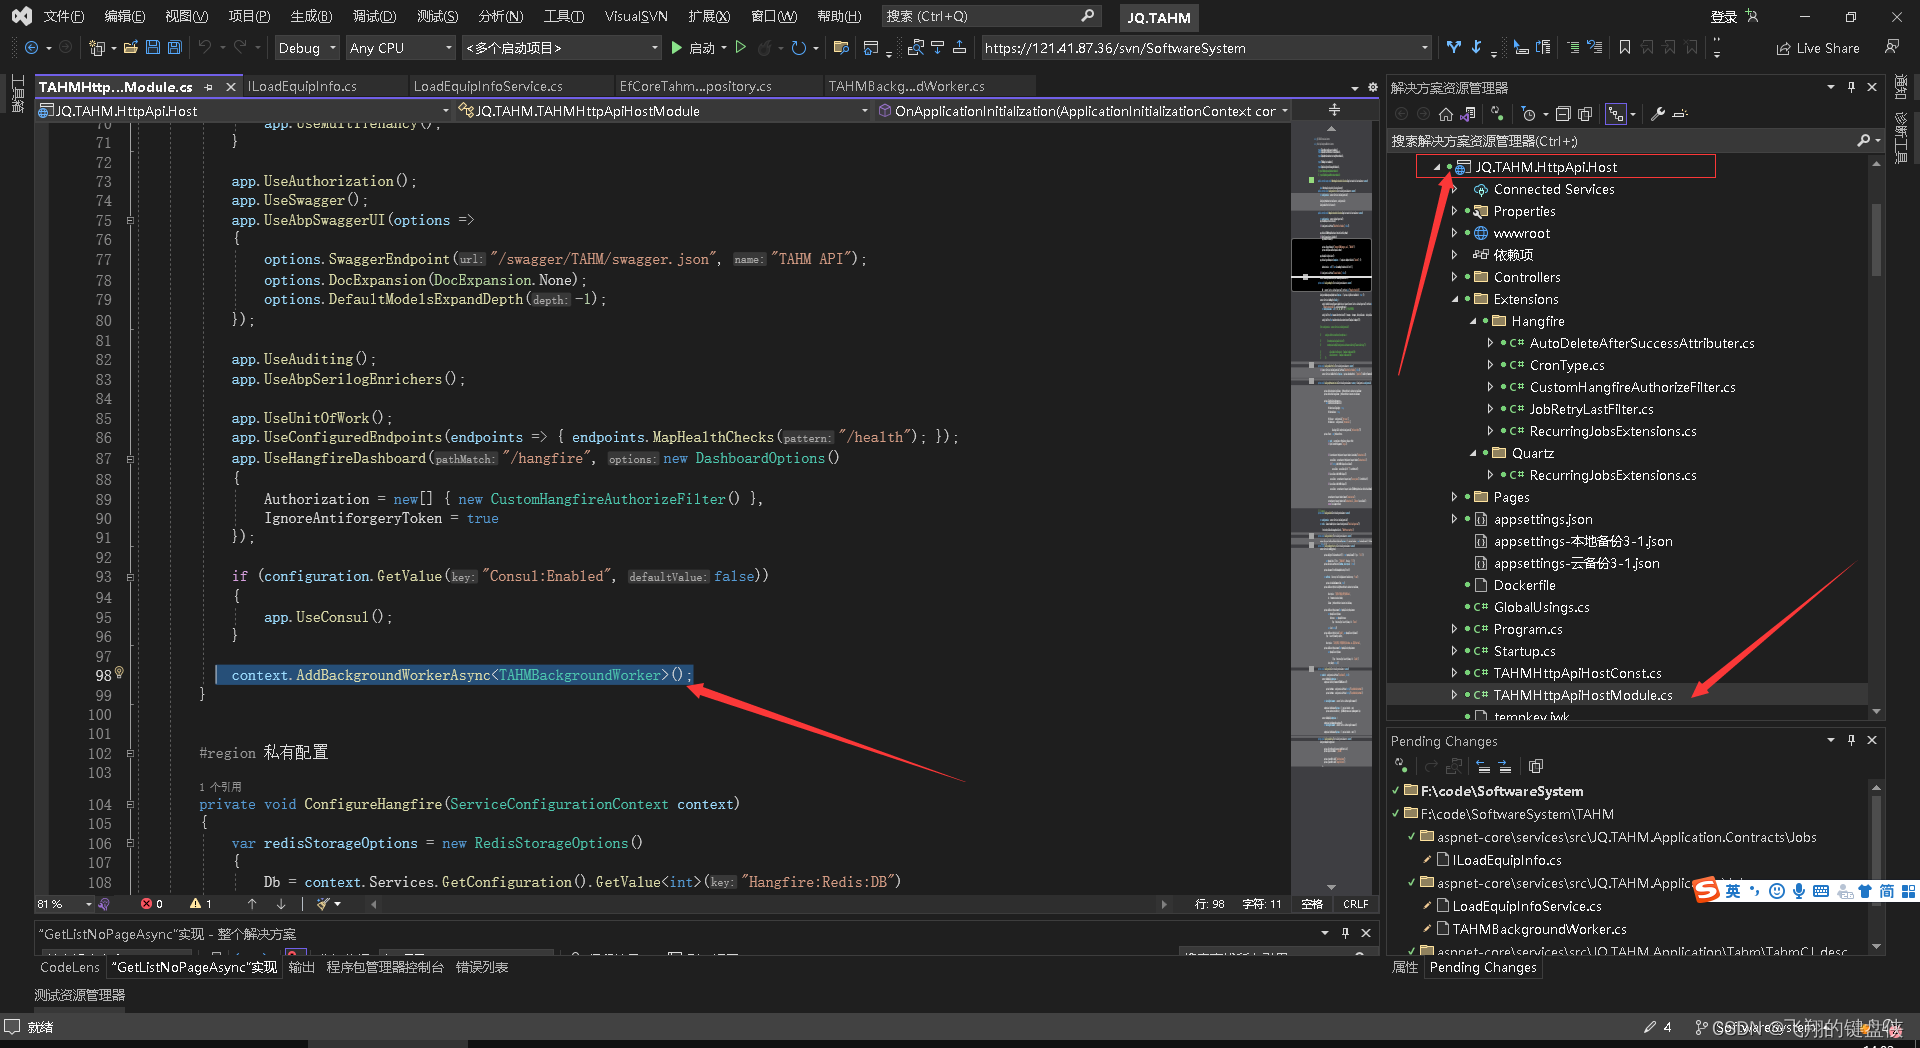Start debugging with green play button
Screen dimensions: 1920x1048
[x=677, y=47]
